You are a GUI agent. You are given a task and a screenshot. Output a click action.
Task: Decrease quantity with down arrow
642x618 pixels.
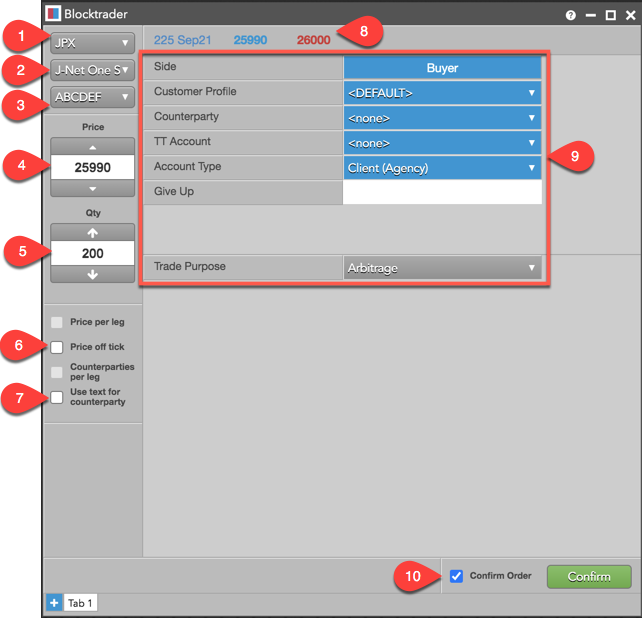pos(92,275)
